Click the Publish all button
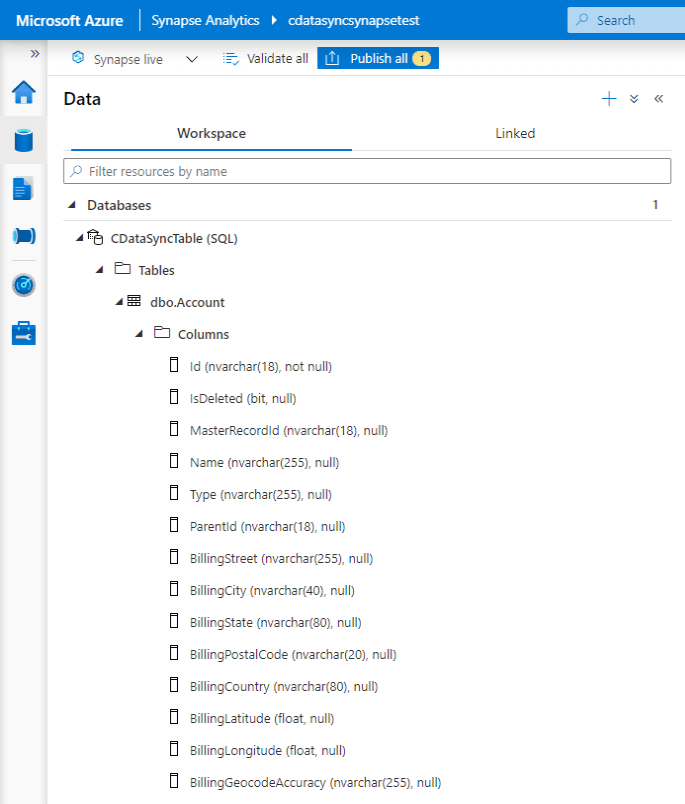Viewport: 685px width, 804px height. pyautogui.click(x=378, y=59)
